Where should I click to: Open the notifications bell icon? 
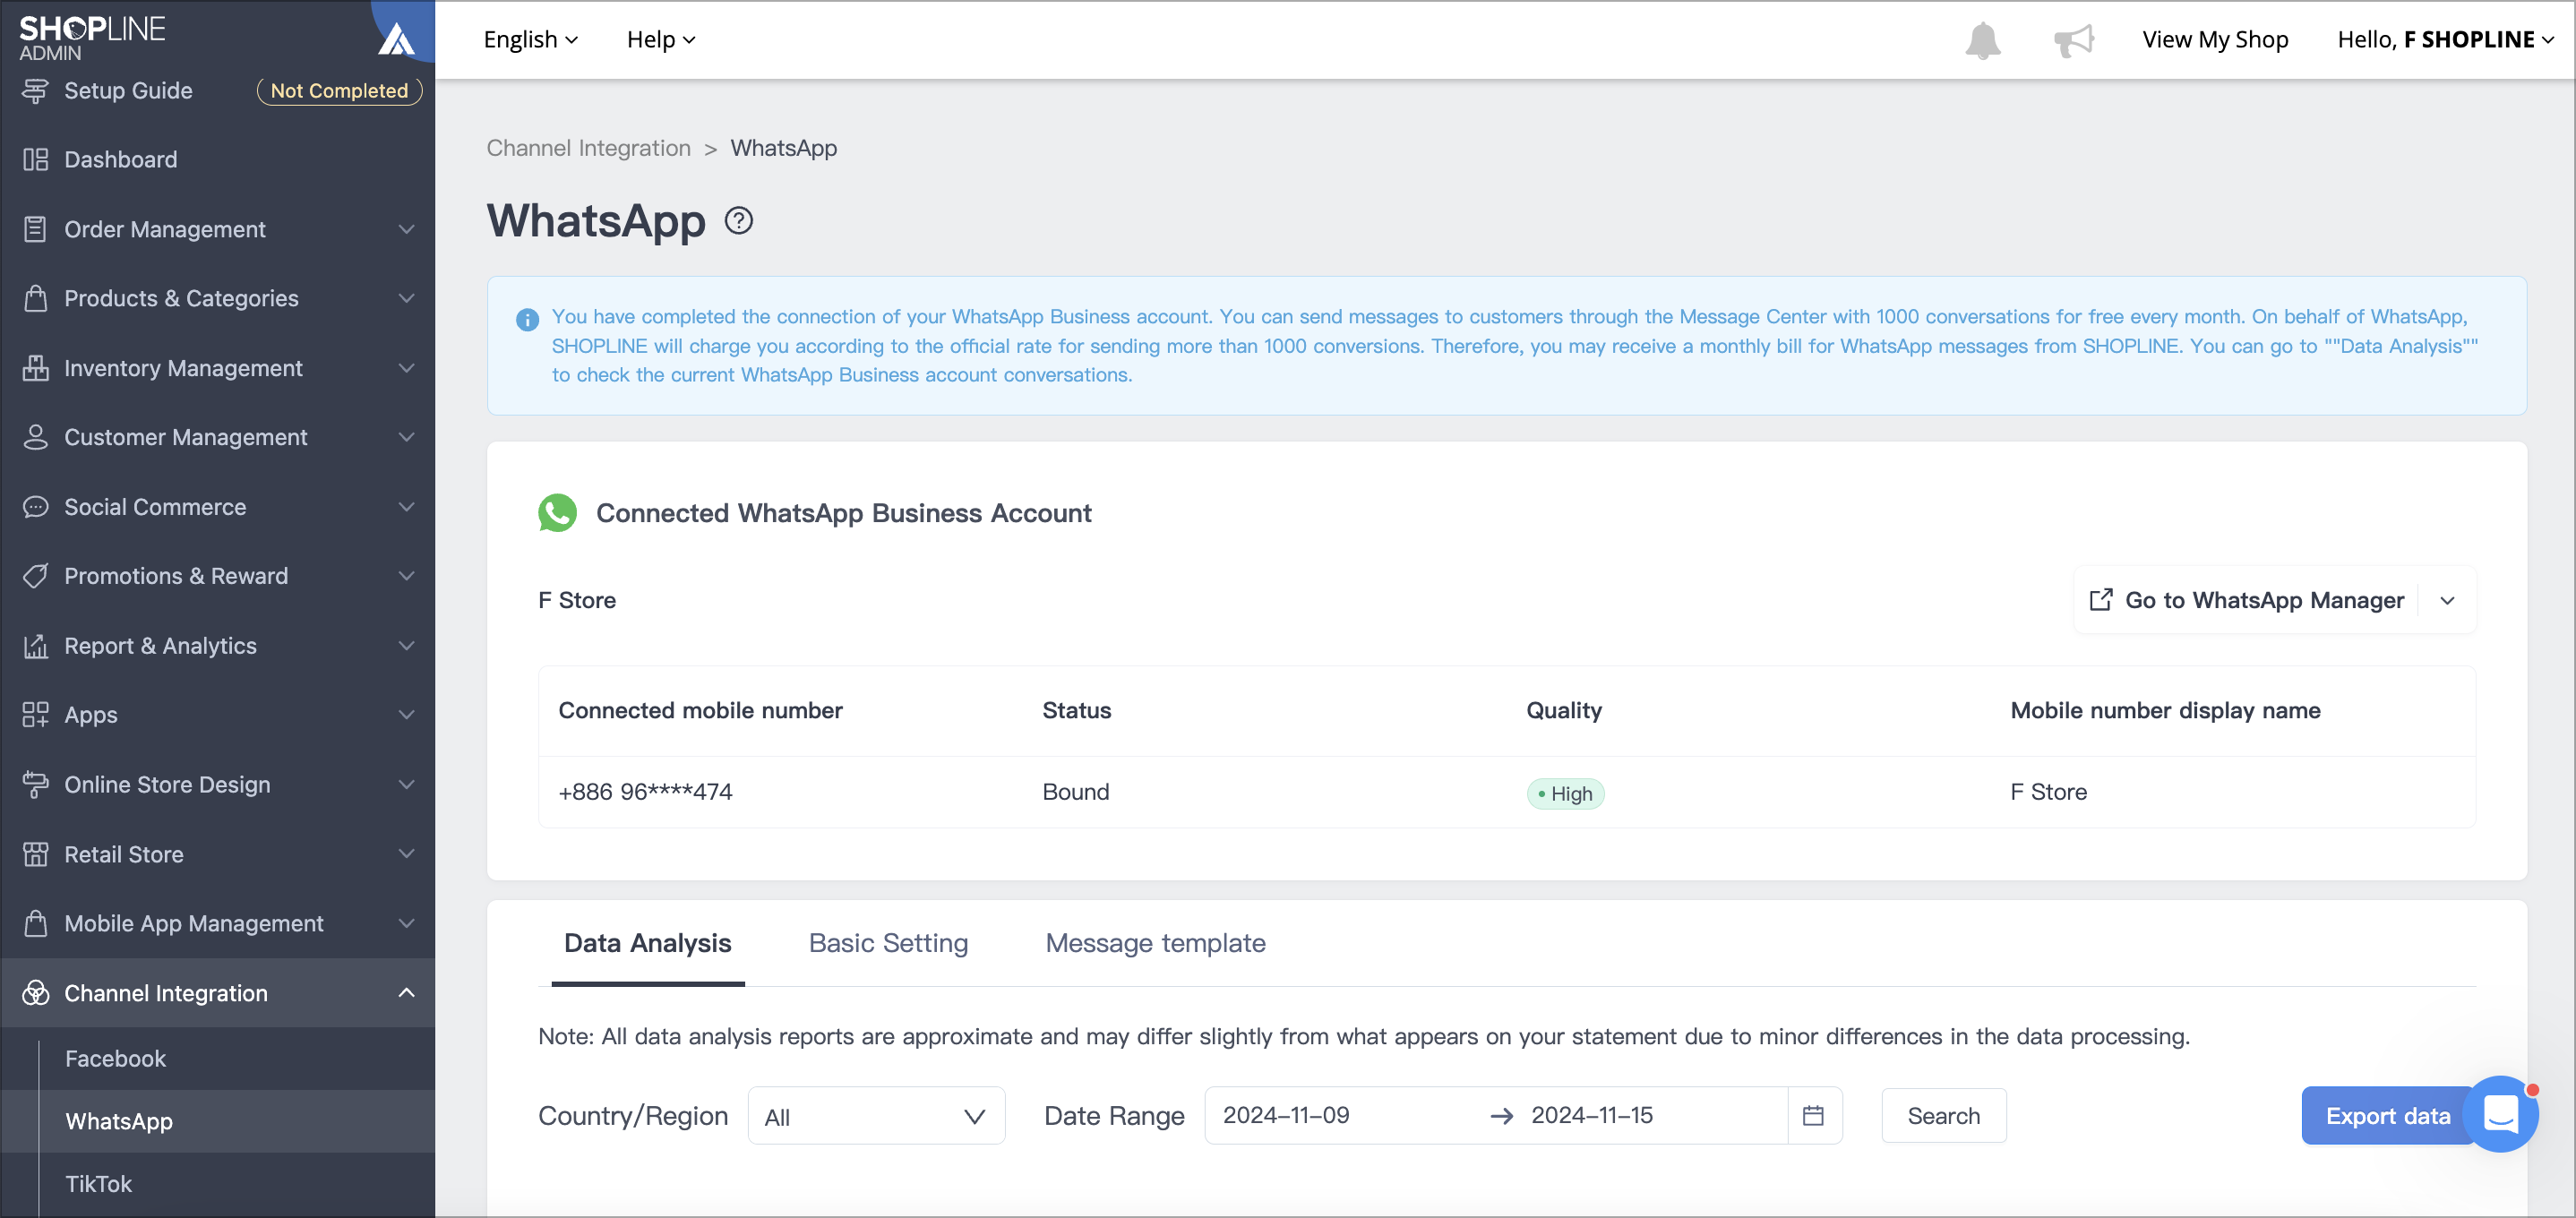tap(1982, 40)
